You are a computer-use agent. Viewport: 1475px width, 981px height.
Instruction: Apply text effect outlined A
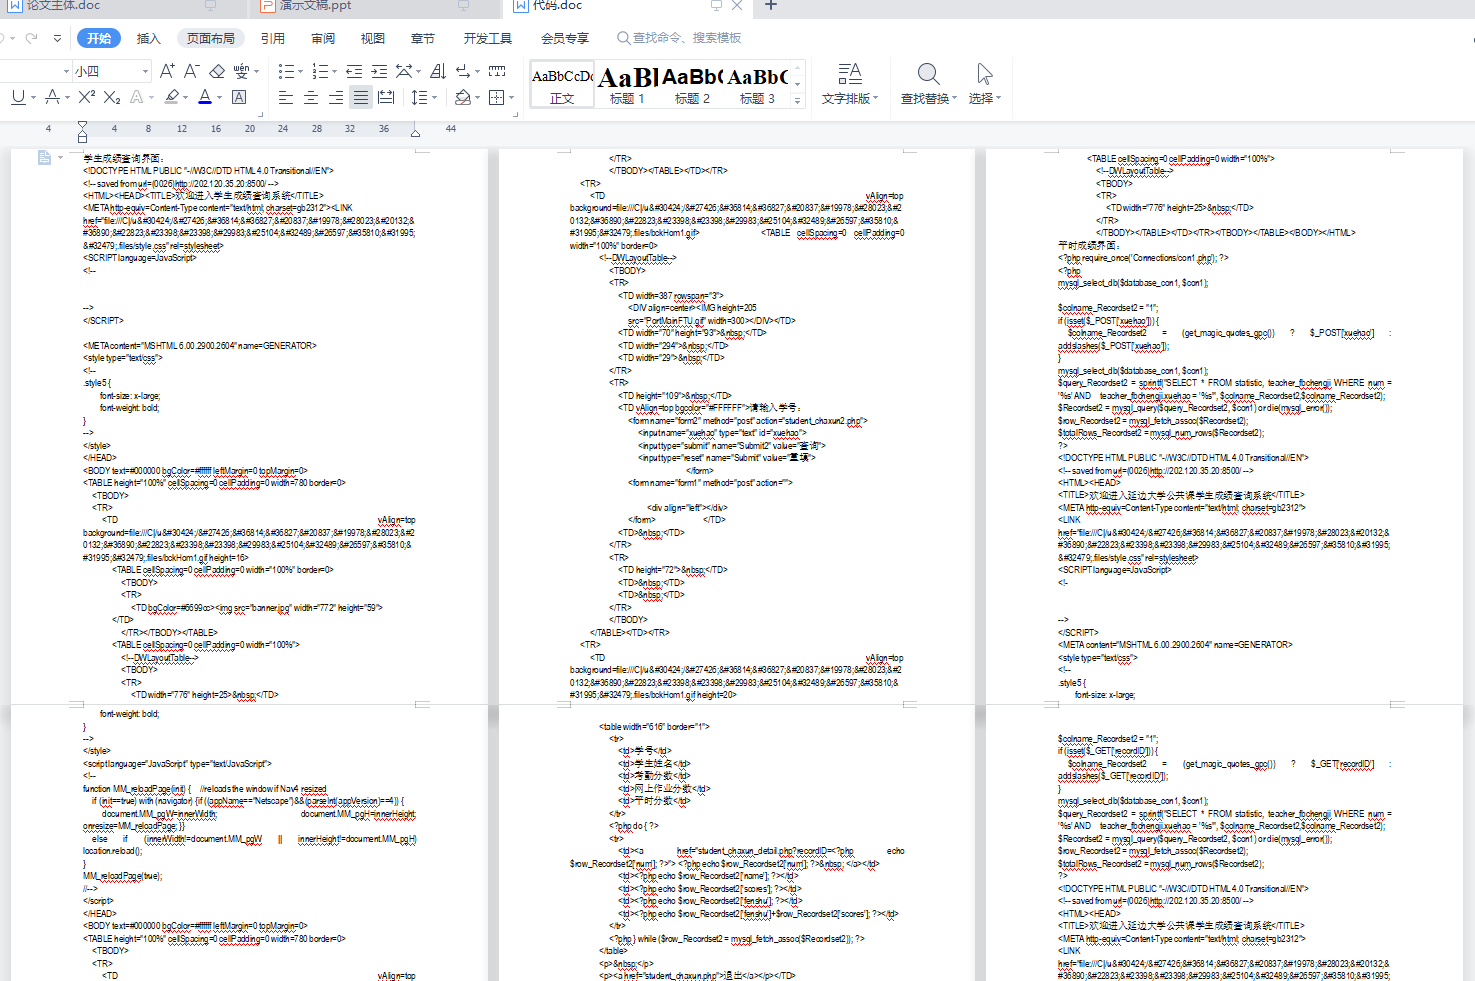click(x=136, y=97)
